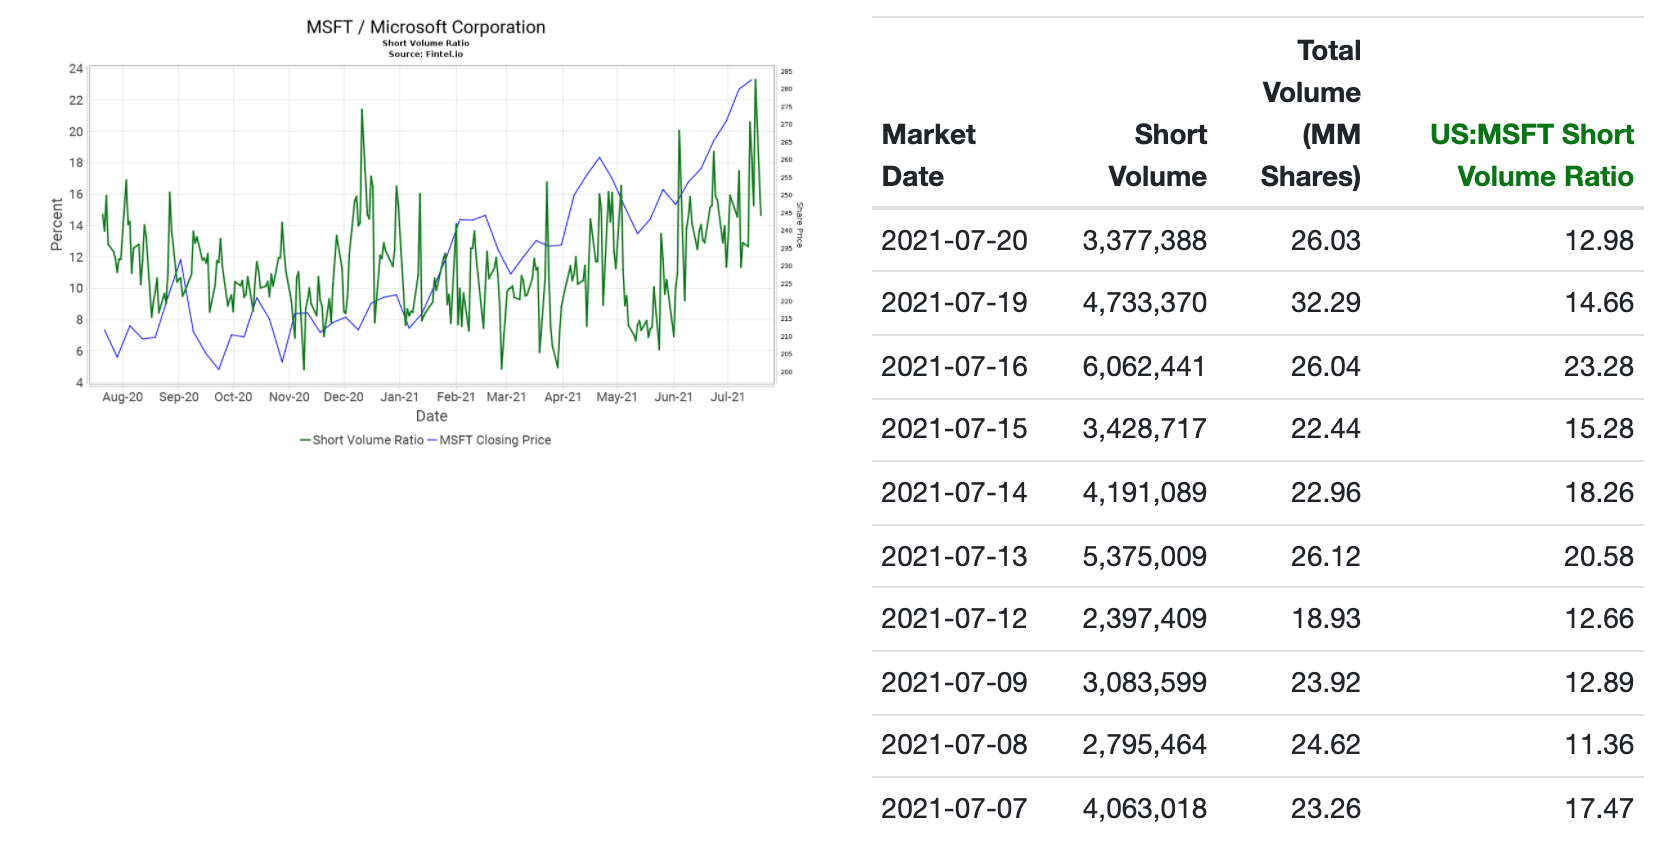Click total volume value 24.62
The height and width of the screenshot is (868, 1678).
pos(1326,744)
